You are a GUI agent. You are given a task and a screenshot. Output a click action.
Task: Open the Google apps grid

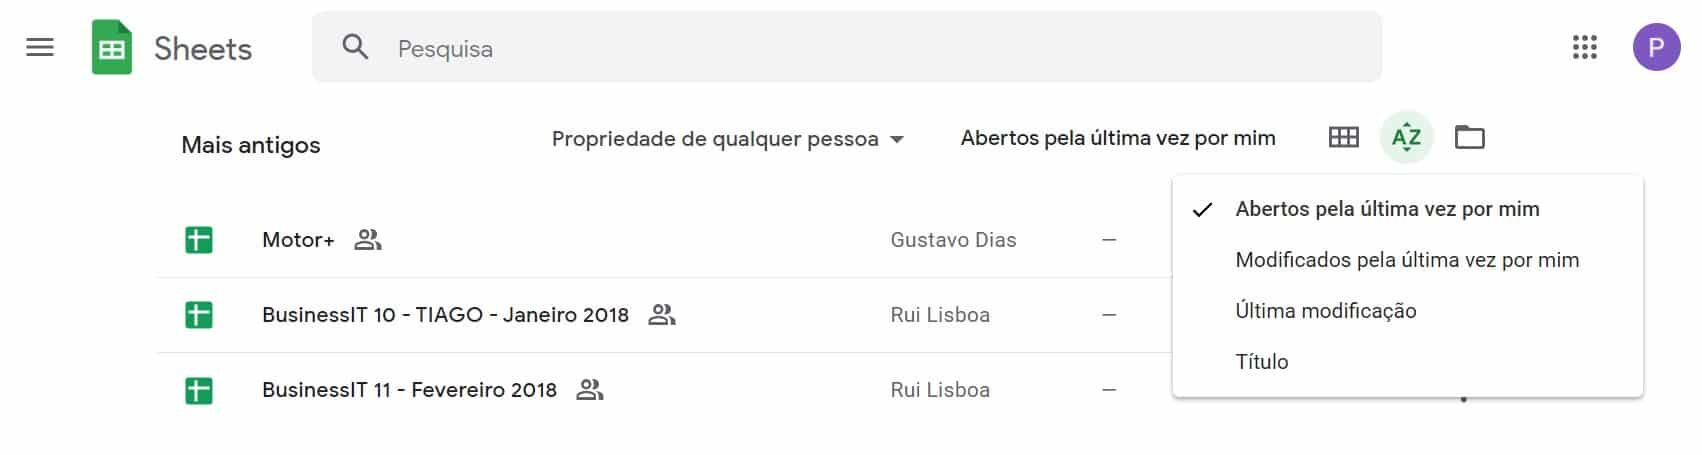coord(1585,47)
